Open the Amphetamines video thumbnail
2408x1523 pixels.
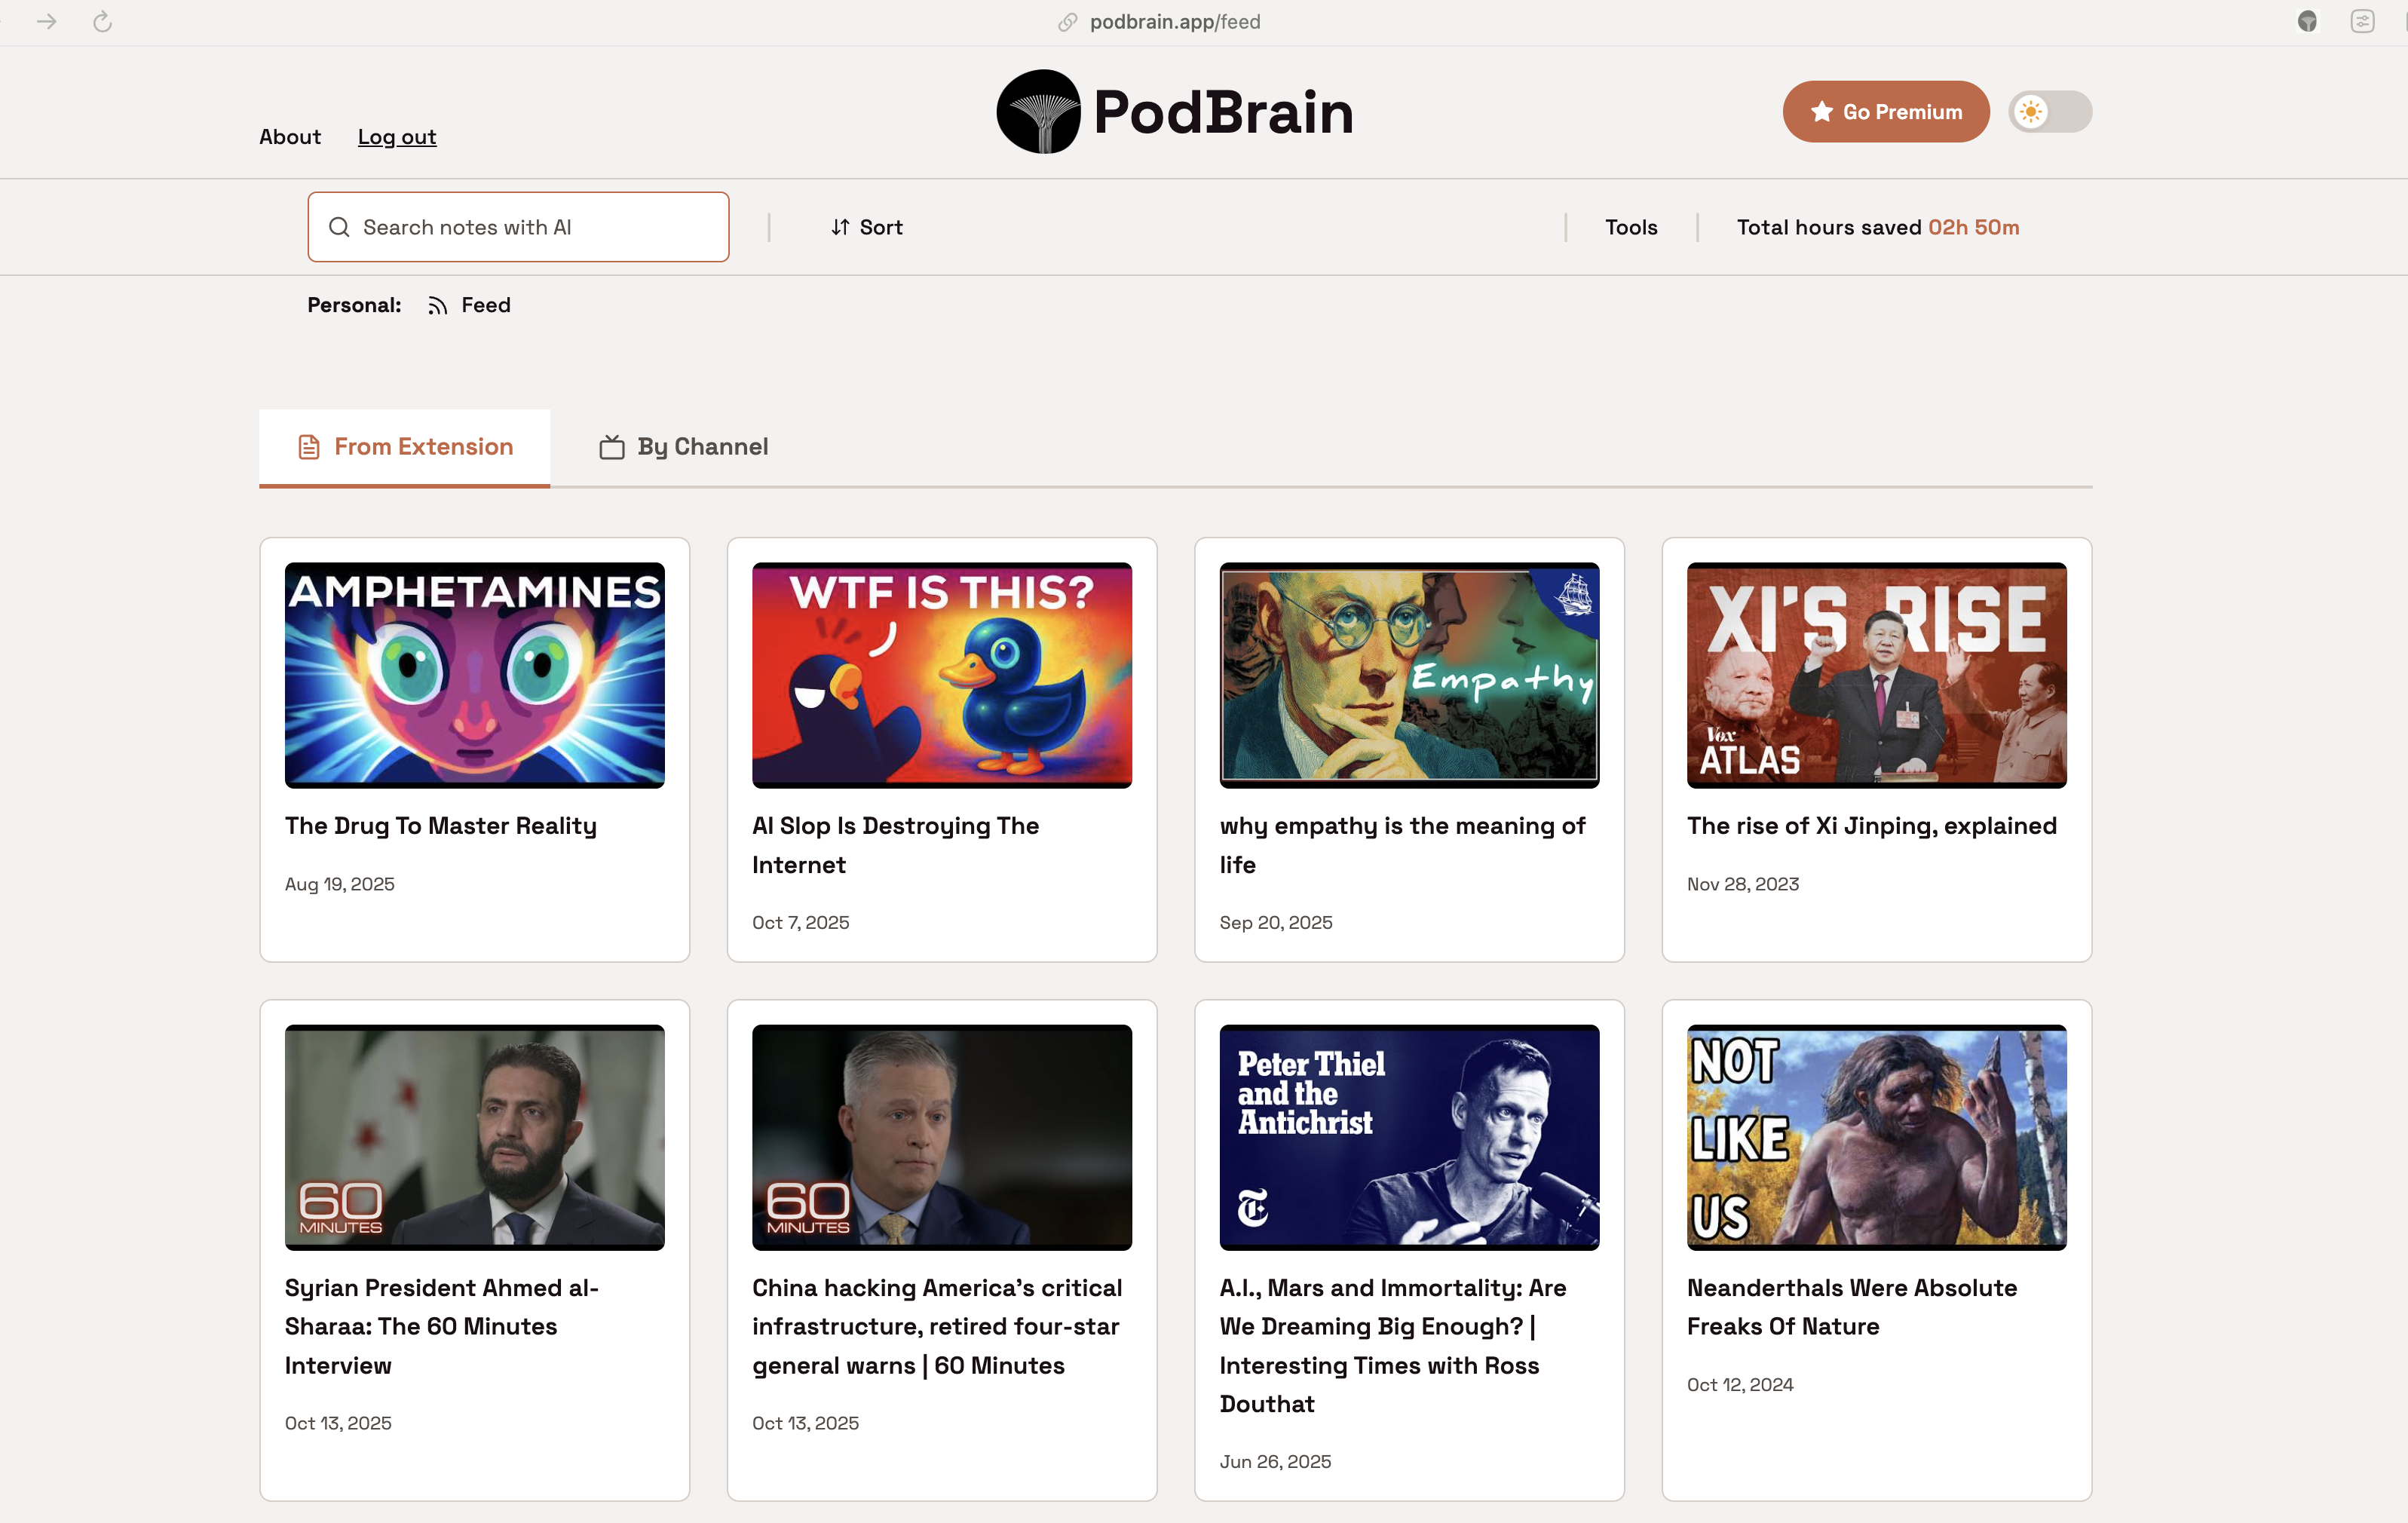(474, 675)
